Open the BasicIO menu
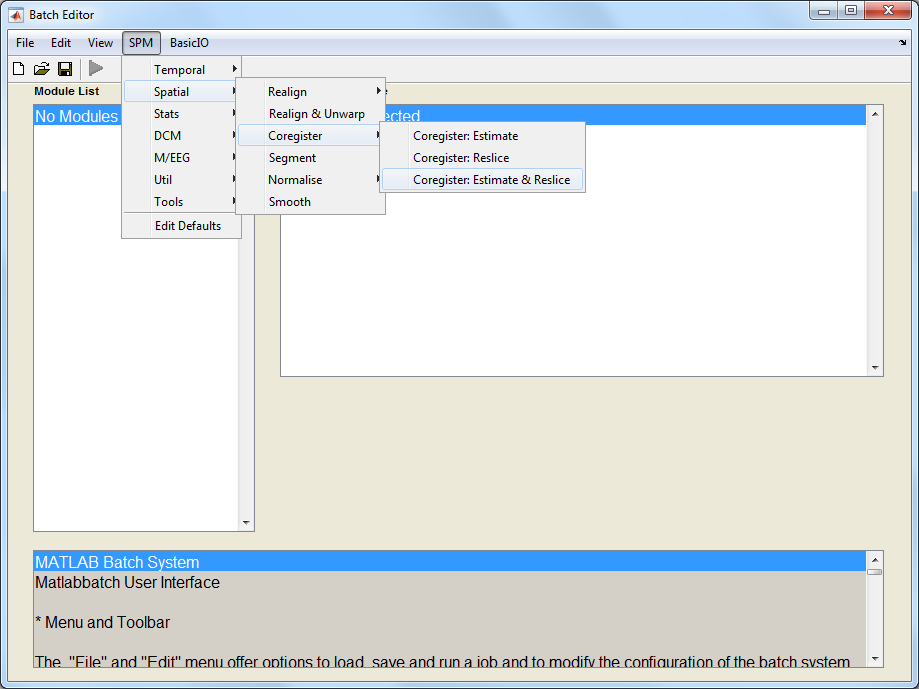The height and width of the screenshot is (689, 919). coord(189,43)
